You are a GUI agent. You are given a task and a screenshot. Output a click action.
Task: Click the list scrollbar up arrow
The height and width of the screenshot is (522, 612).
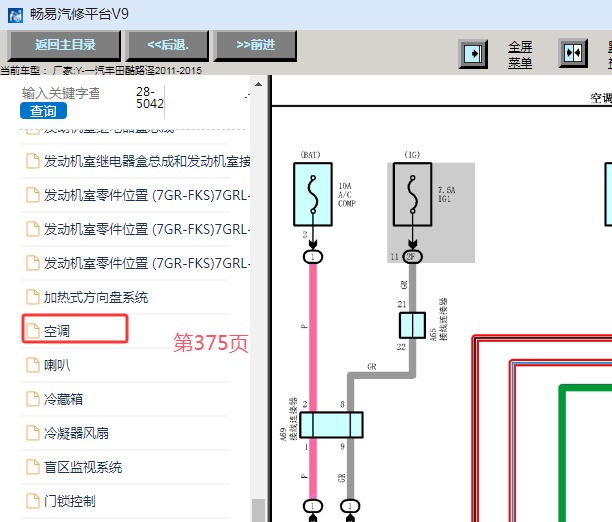pos(258,84)
